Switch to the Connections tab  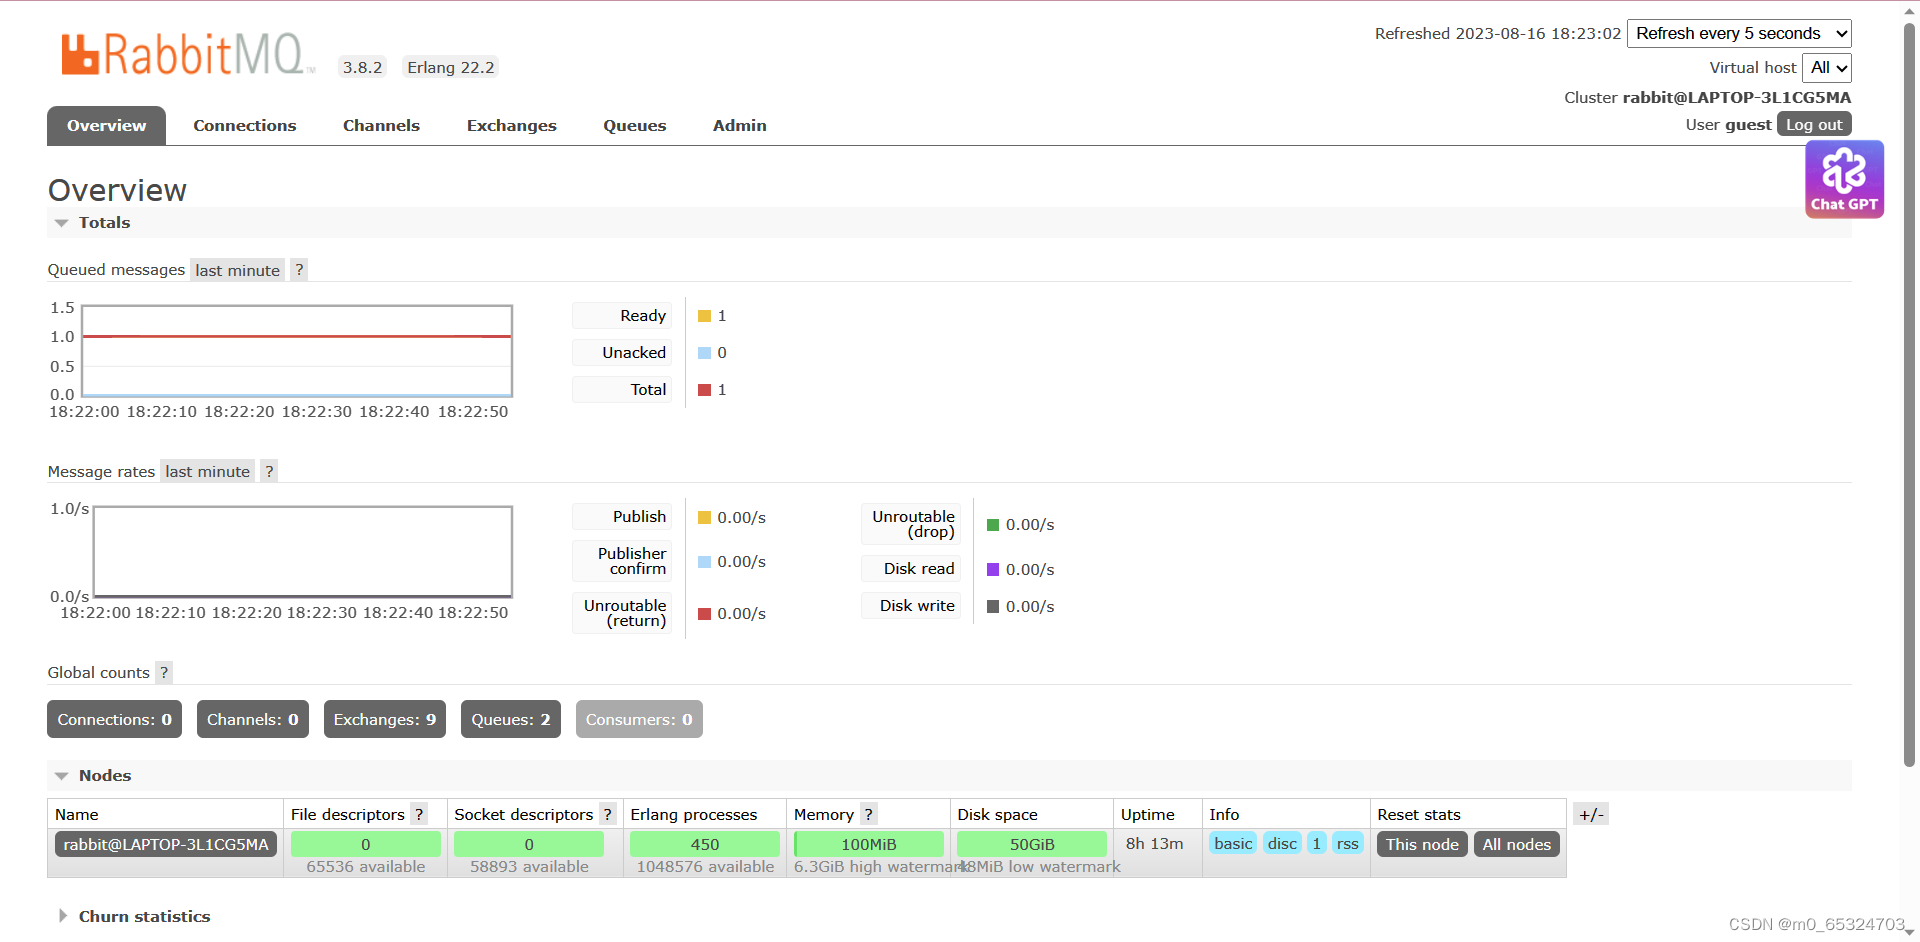click(x=245, y=126)
